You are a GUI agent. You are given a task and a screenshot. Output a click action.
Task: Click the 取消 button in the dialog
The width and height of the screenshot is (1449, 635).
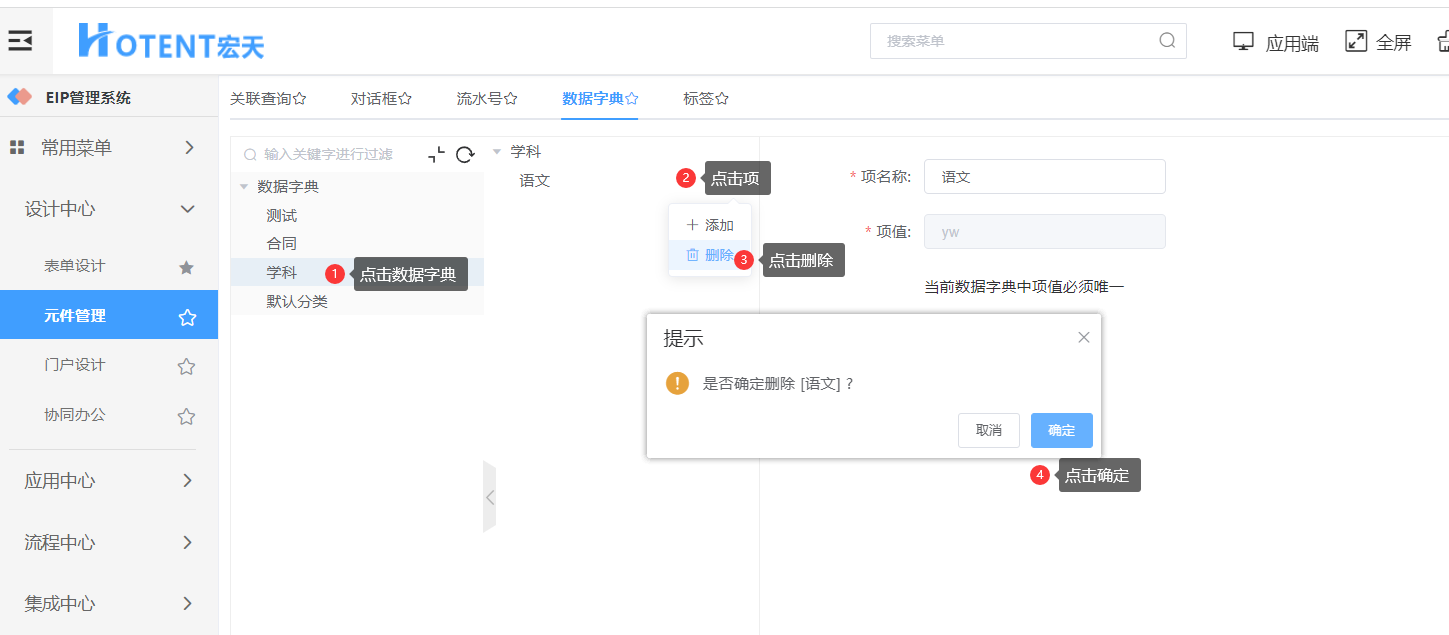click(988, 430)
